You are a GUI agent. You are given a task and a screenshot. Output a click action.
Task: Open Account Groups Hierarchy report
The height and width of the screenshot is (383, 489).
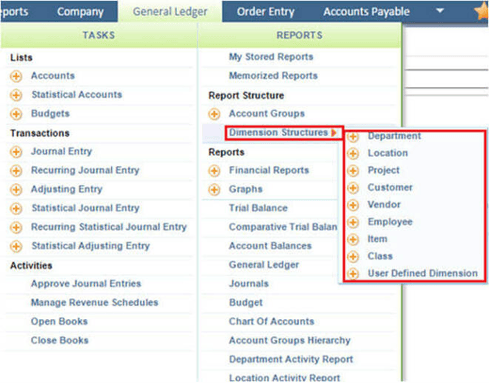[x=289, y=340]
